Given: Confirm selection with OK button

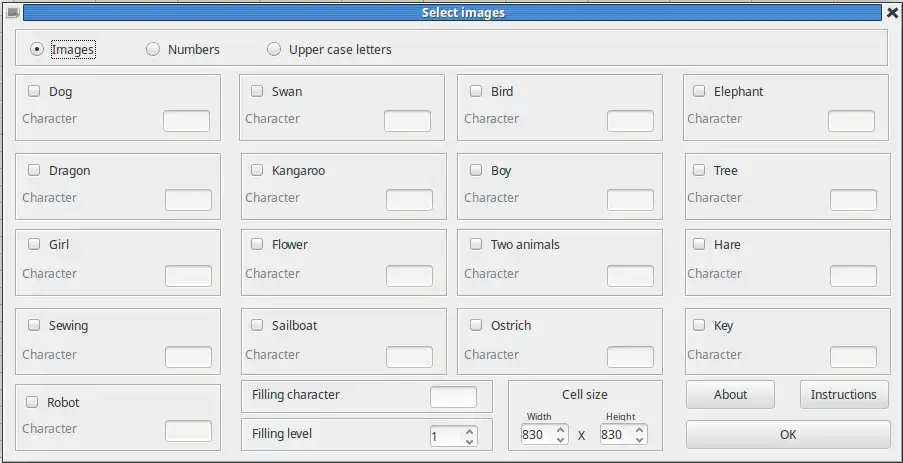Looking at the screenshot, I should (788, 434).
